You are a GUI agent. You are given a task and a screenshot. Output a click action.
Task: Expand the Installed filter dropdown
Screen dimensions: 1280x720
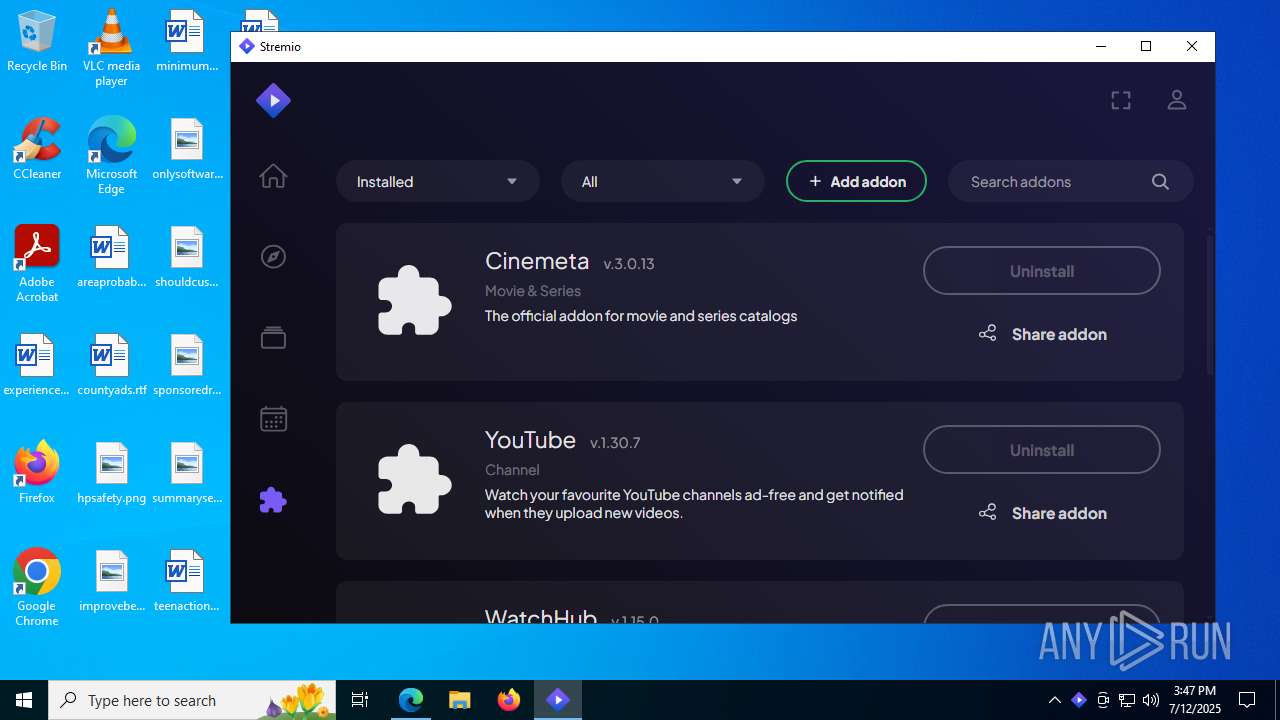pos(438,182)
